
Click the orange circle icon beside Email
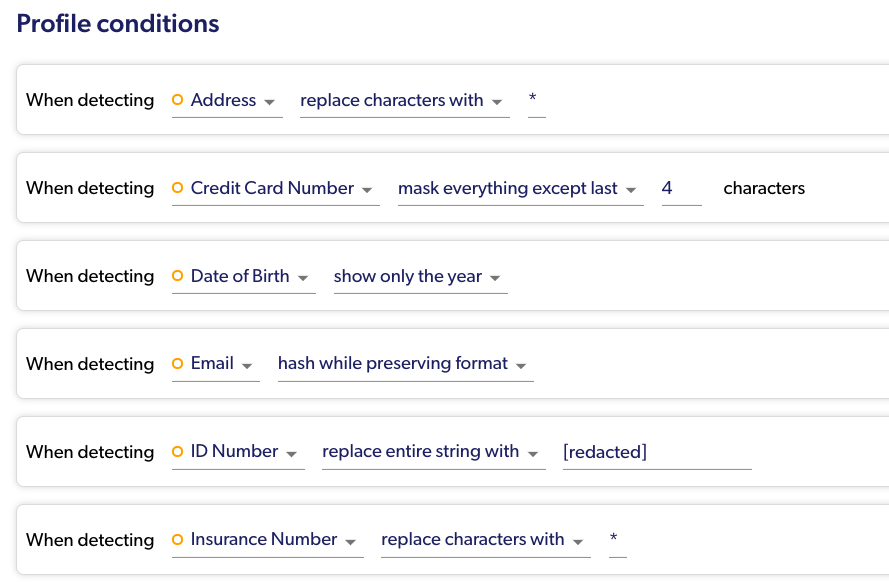click(178, 364)
